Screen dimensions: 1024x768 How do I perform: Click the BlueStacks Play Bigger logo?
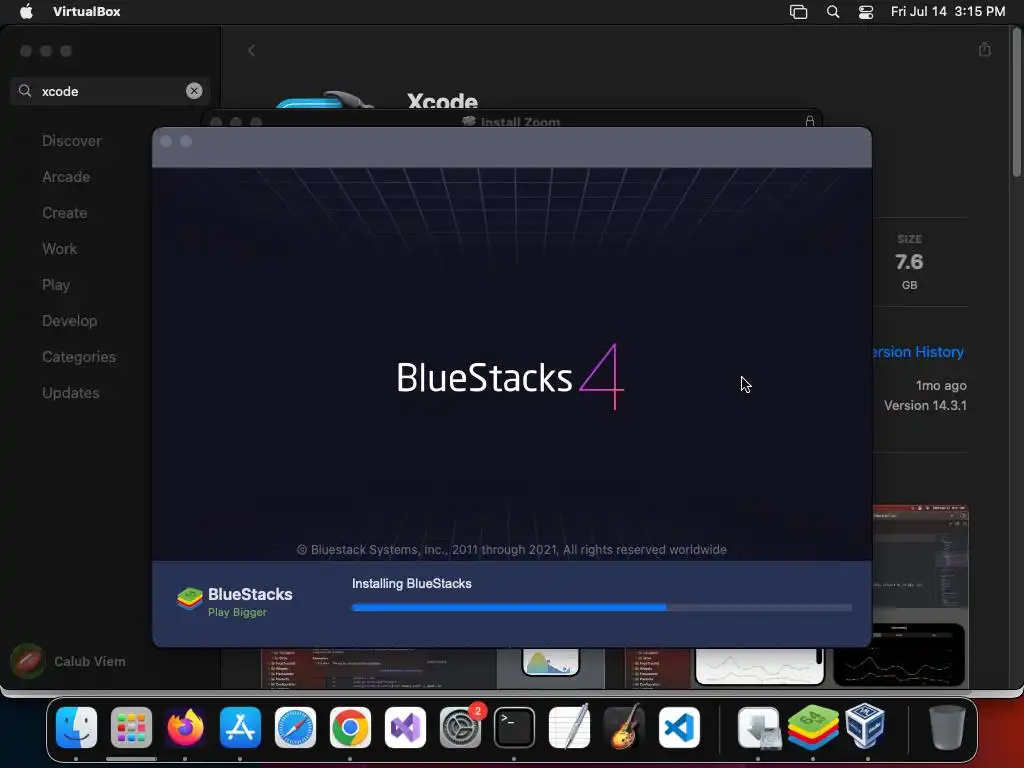click(234, 601)
